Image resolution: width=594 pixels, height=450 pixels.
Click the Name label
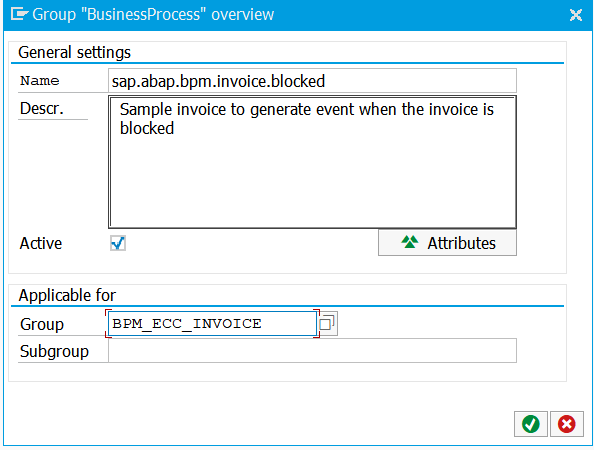point(39,81)
